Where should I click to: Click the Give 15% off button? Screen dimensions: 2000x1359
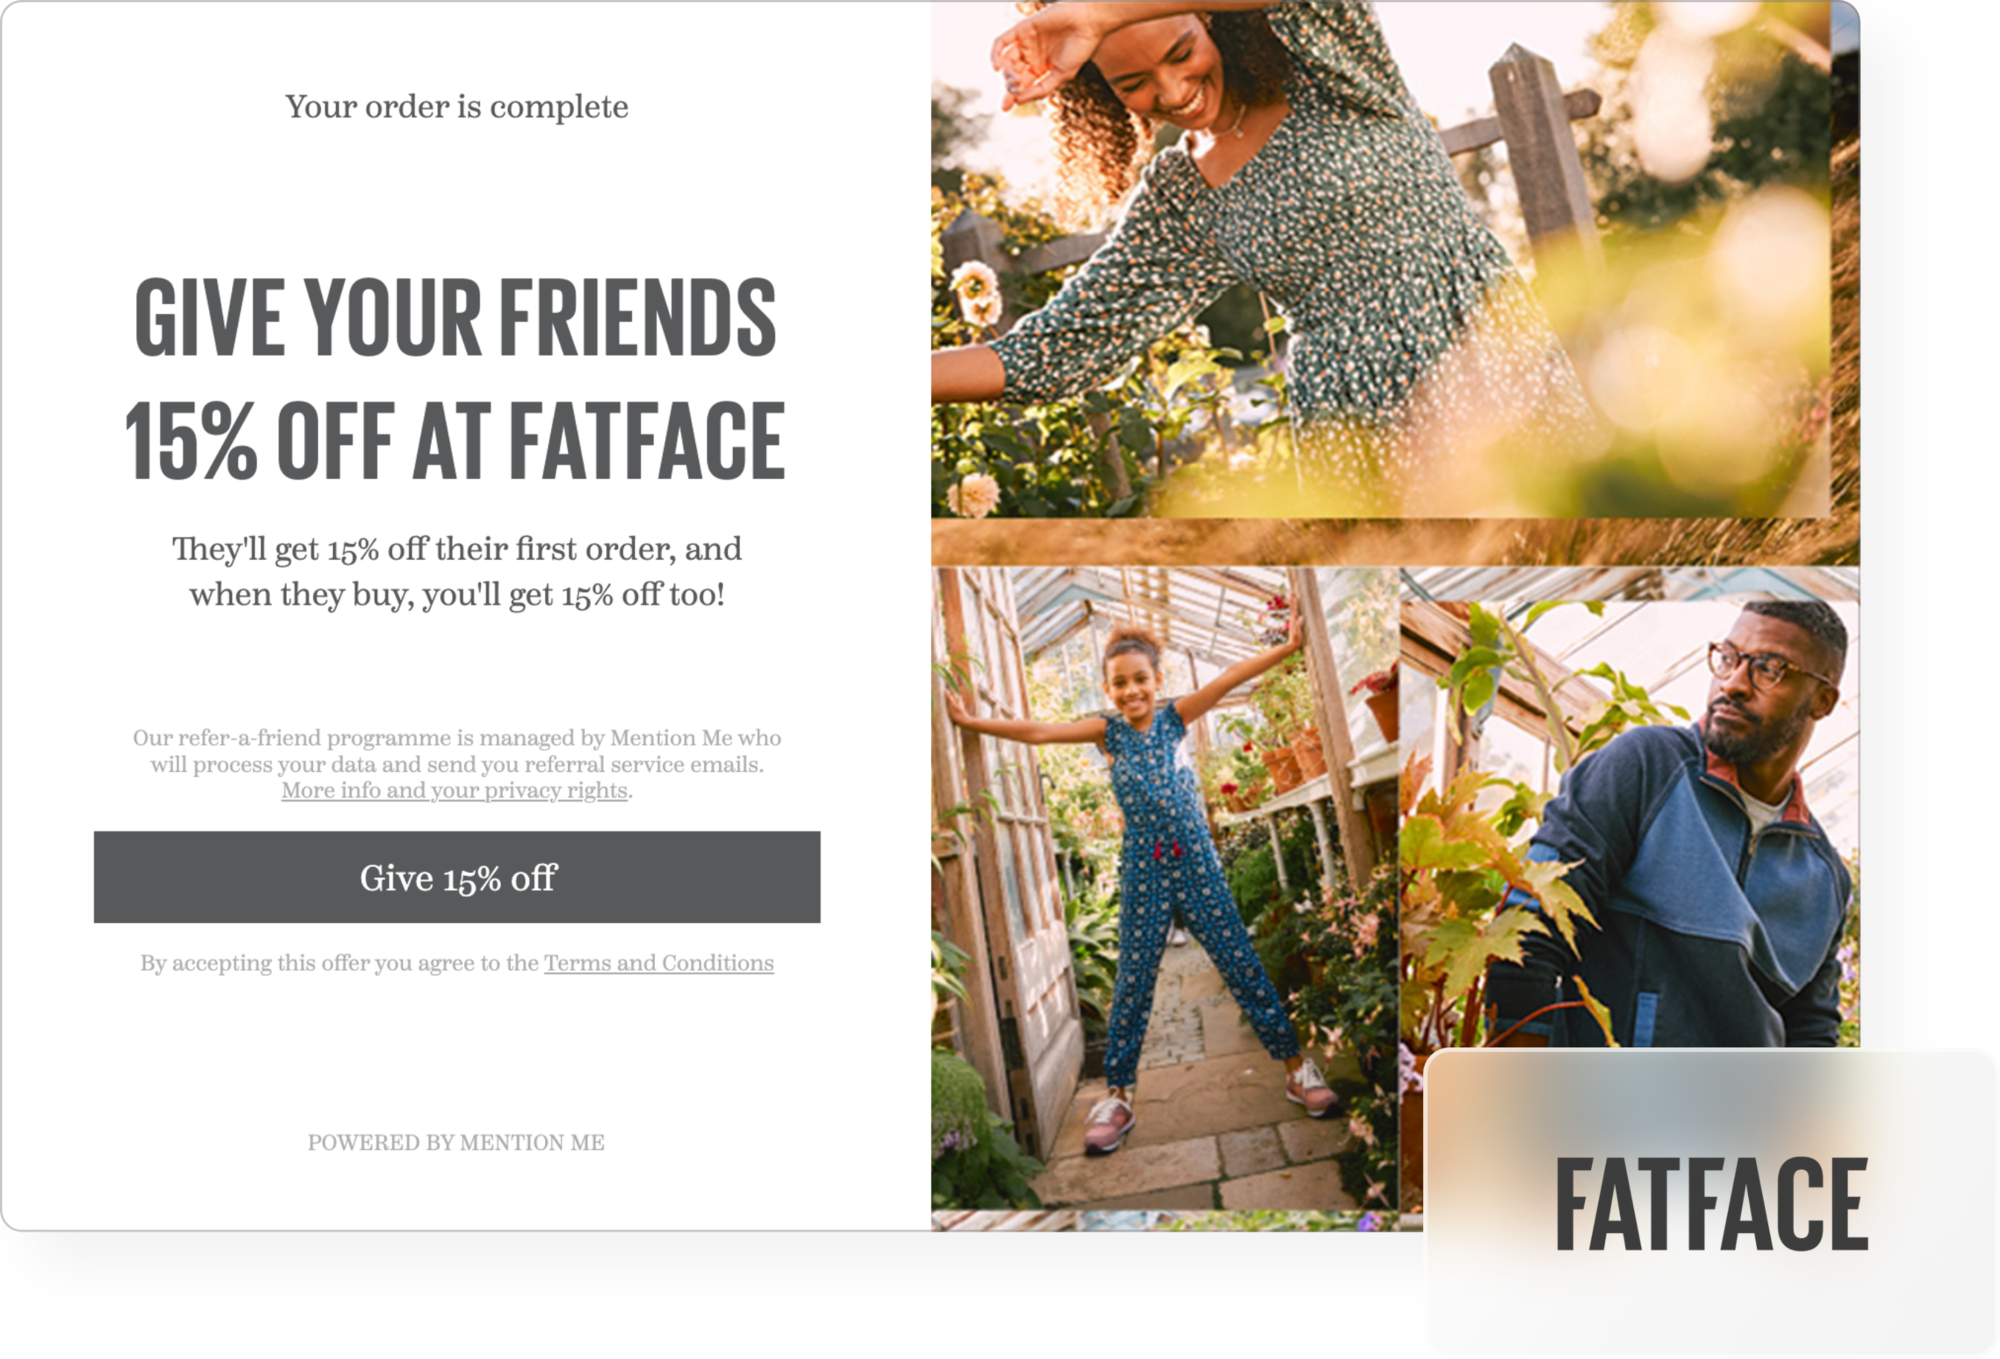[x=457, y=877]
